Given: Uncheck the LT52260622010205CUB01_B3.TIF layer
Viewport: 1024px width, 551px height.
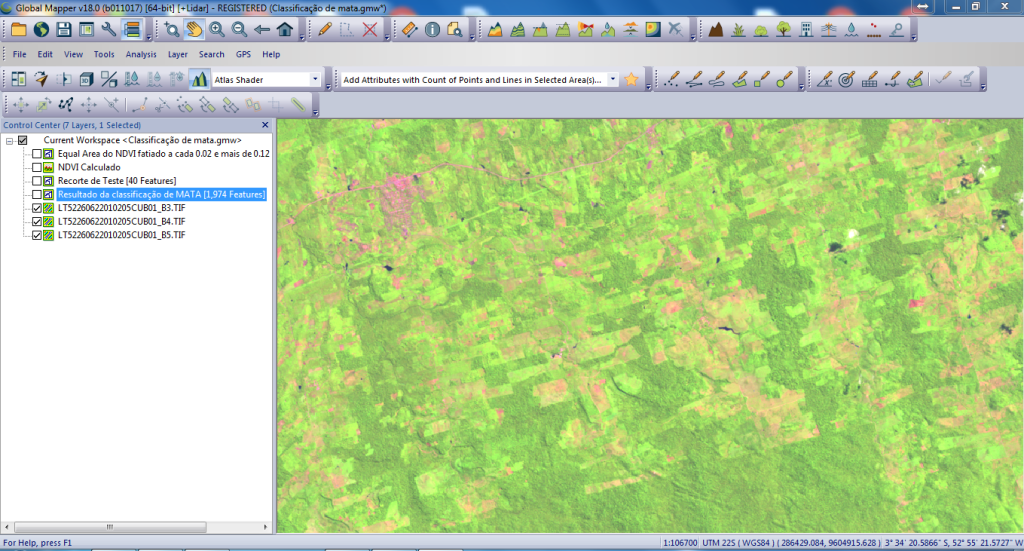Looking at the screenshot, I should click(x=37, y=208).
